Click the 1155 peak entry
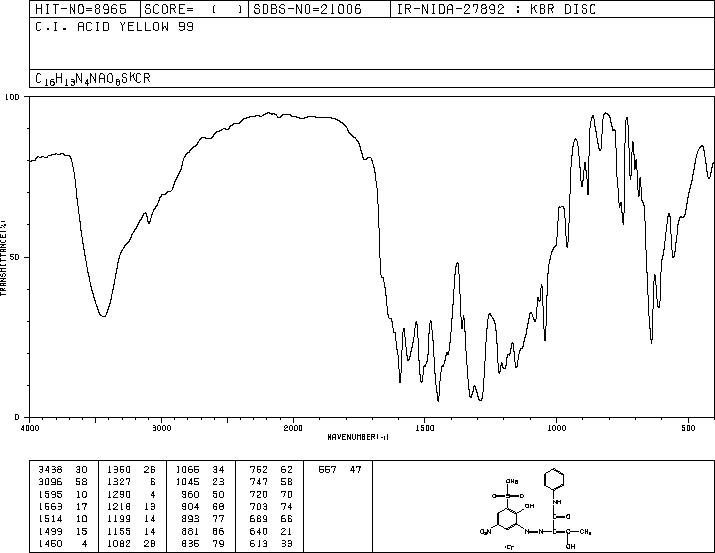 131,531
